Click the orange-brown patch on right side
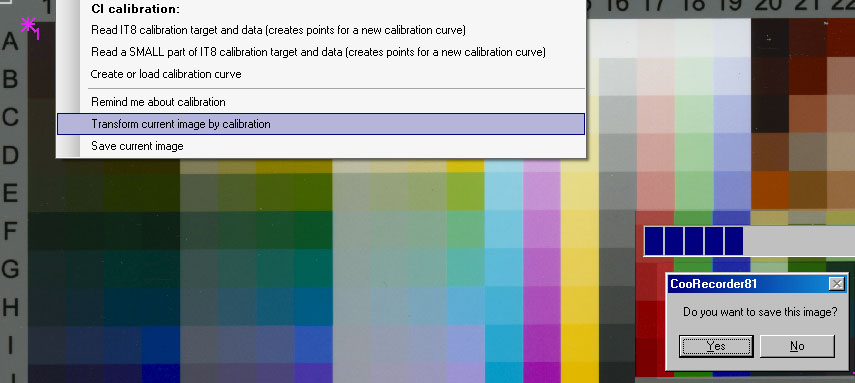855x383 pixels. [770, 190]
